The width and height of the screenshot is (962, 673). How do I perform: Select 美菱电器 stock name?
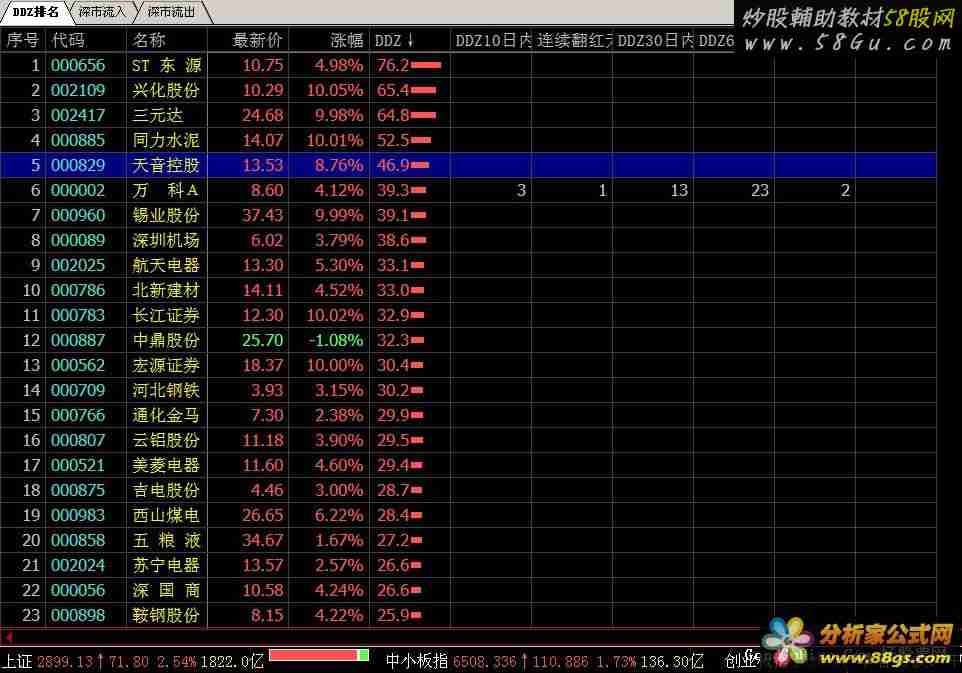[166, 465]
